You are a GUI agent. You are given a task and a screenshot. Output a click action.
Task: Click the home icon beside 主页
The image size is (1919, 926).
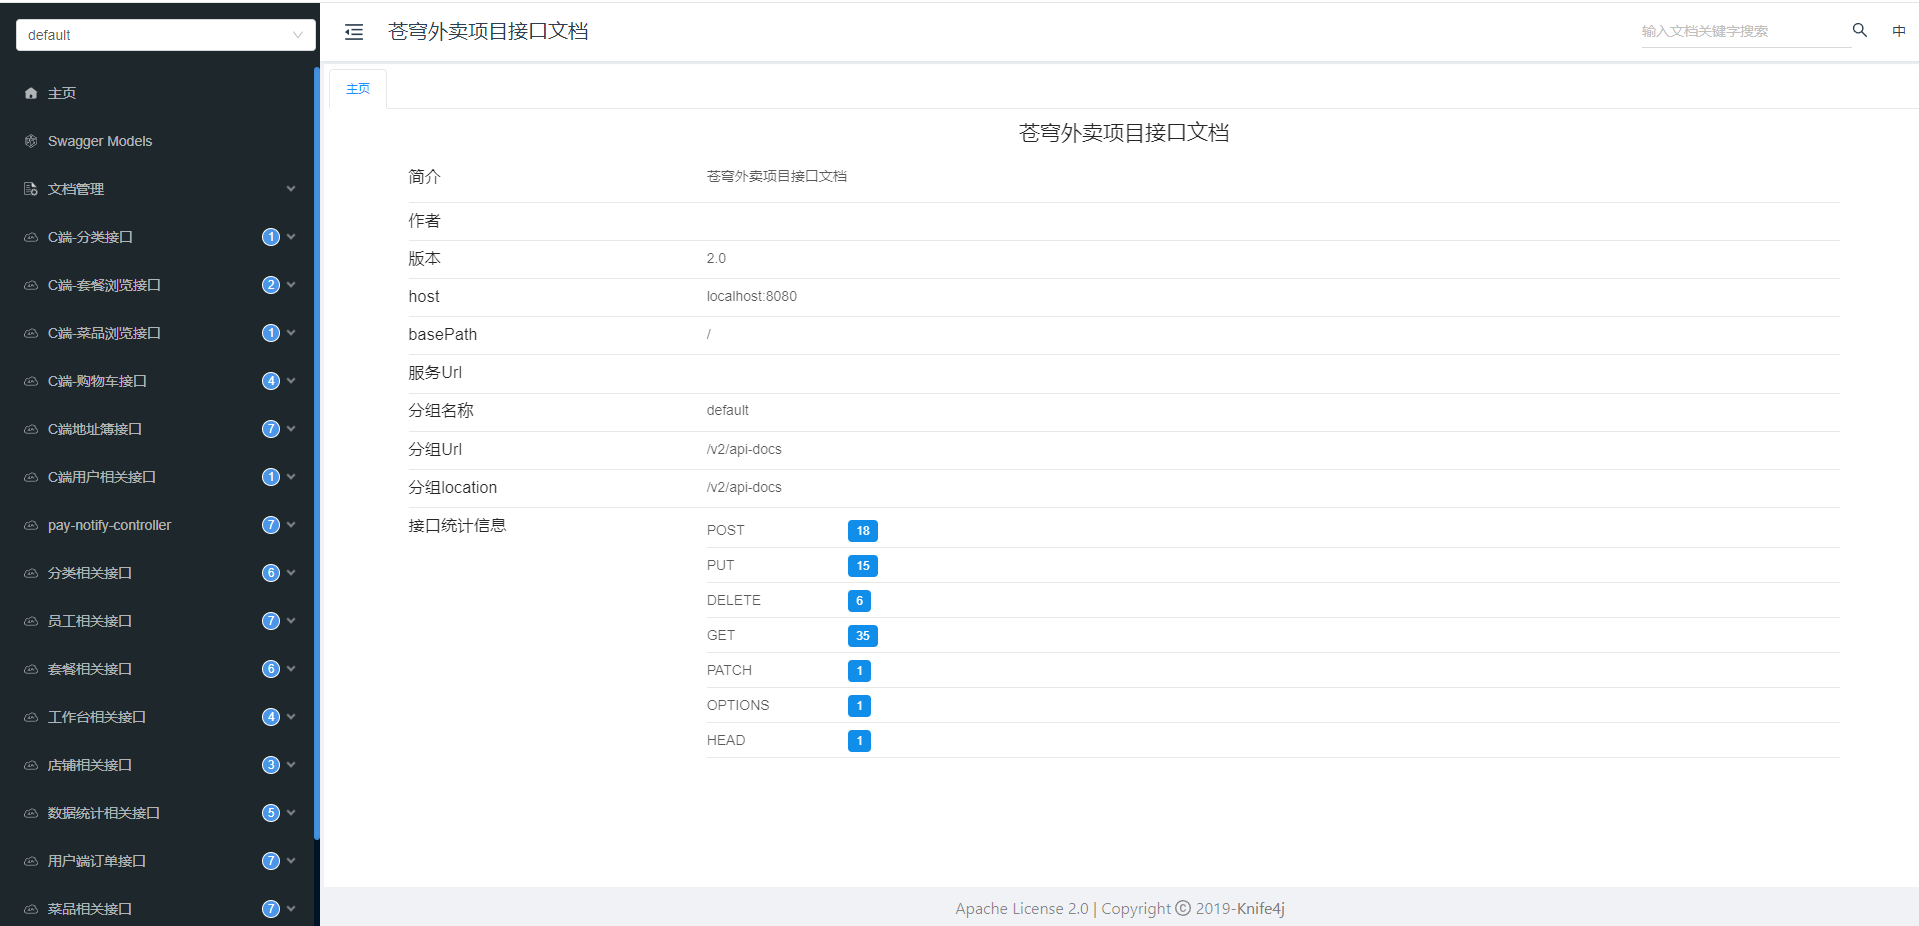(31, 93)
